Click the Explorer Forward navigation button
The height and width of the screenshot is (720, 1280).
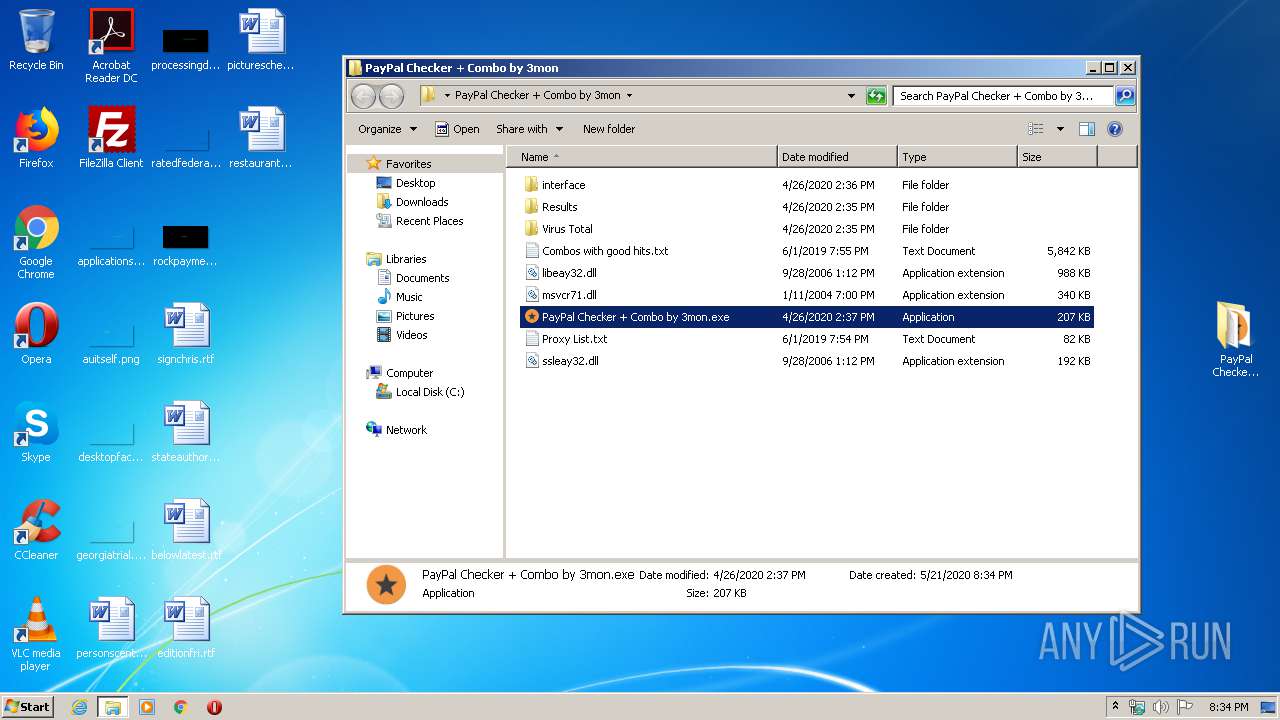tap(391, 96)
